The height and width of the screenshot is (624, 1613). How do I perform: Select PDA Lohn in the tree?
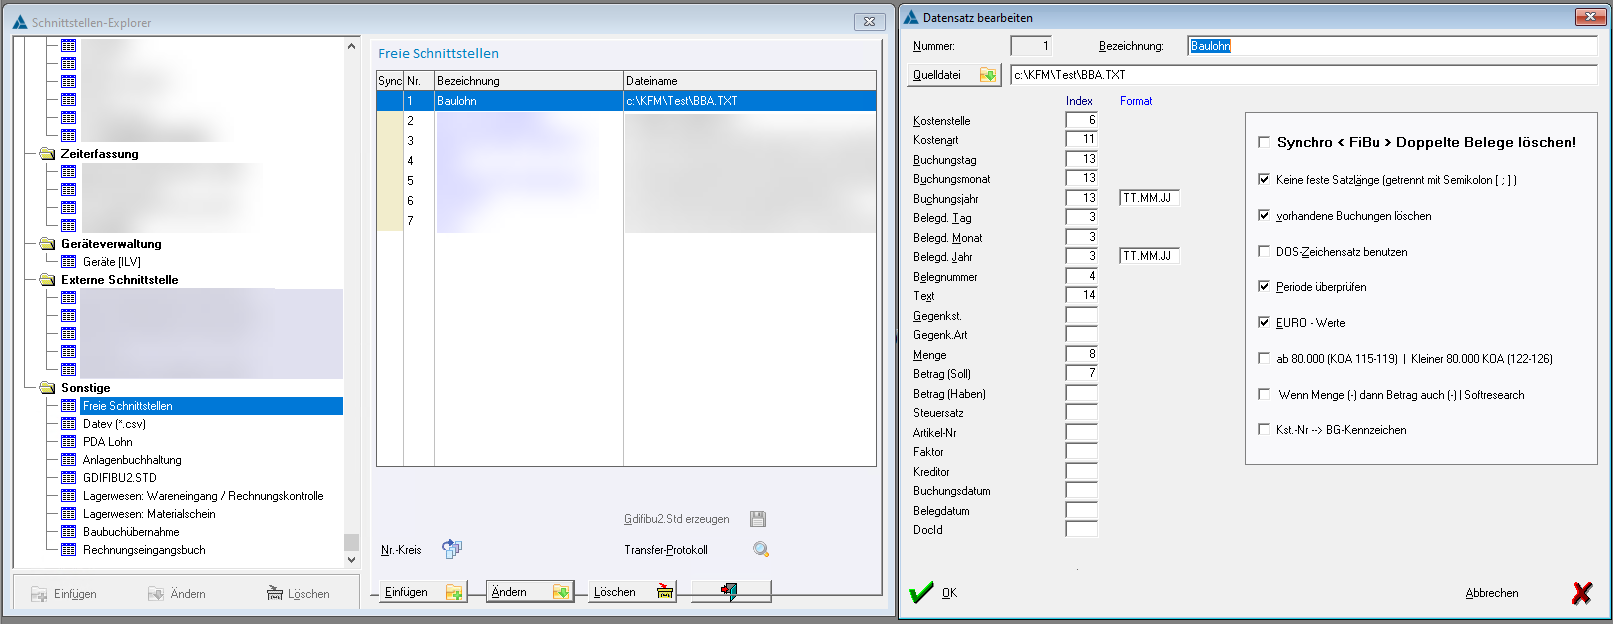(x=107, y=442)
